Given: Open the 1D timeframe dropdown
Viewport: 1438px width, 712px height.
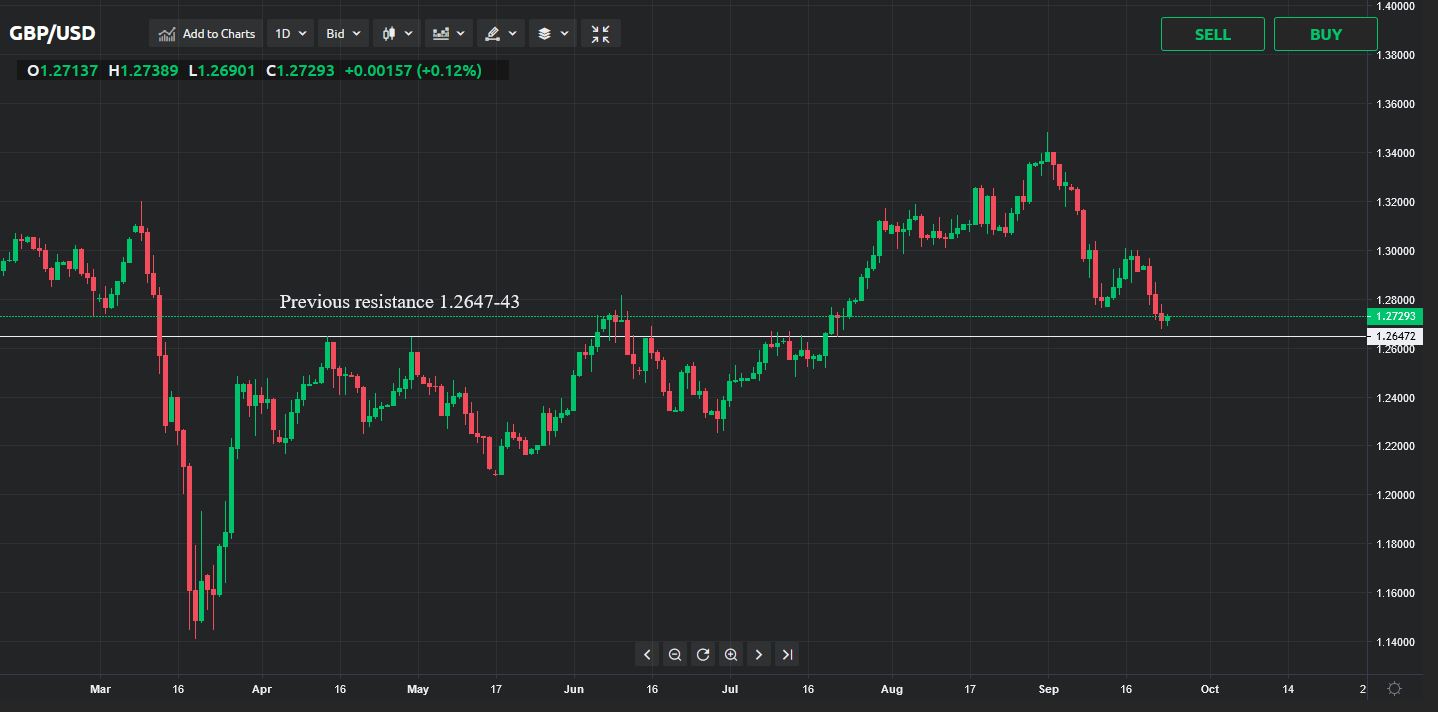Looking at the screenshot, I should tap(292, 33).
